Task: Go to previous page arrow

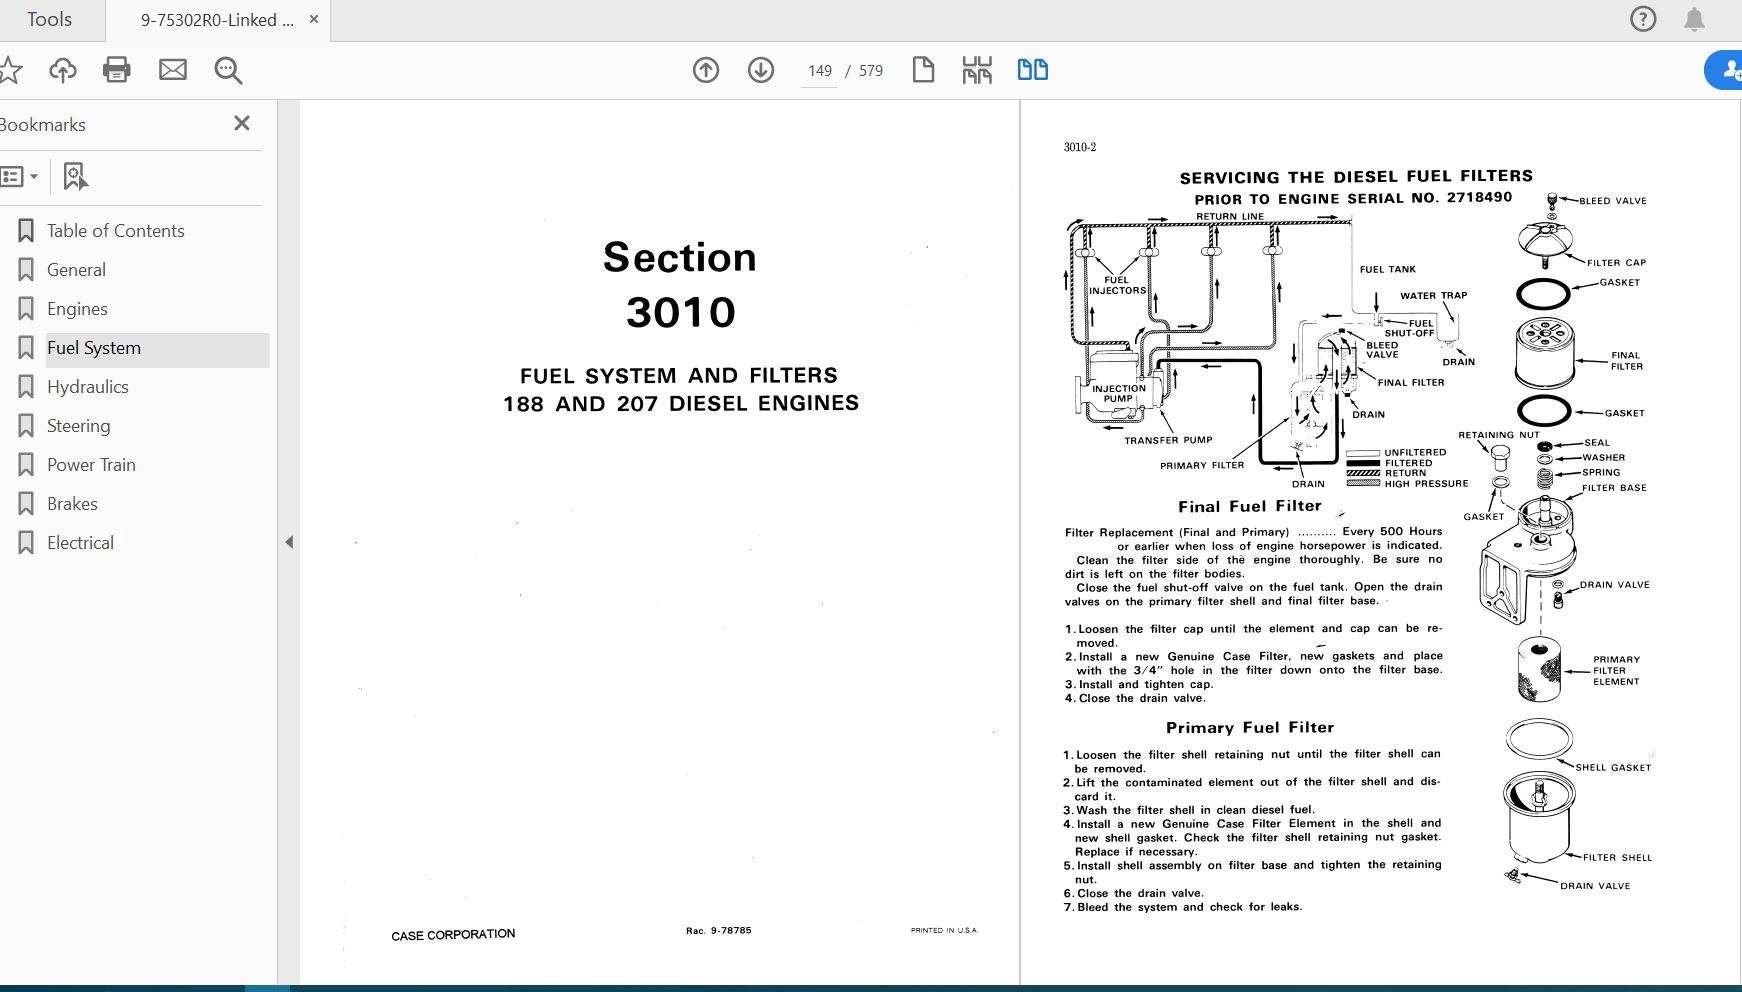Action: coord(706,70)
